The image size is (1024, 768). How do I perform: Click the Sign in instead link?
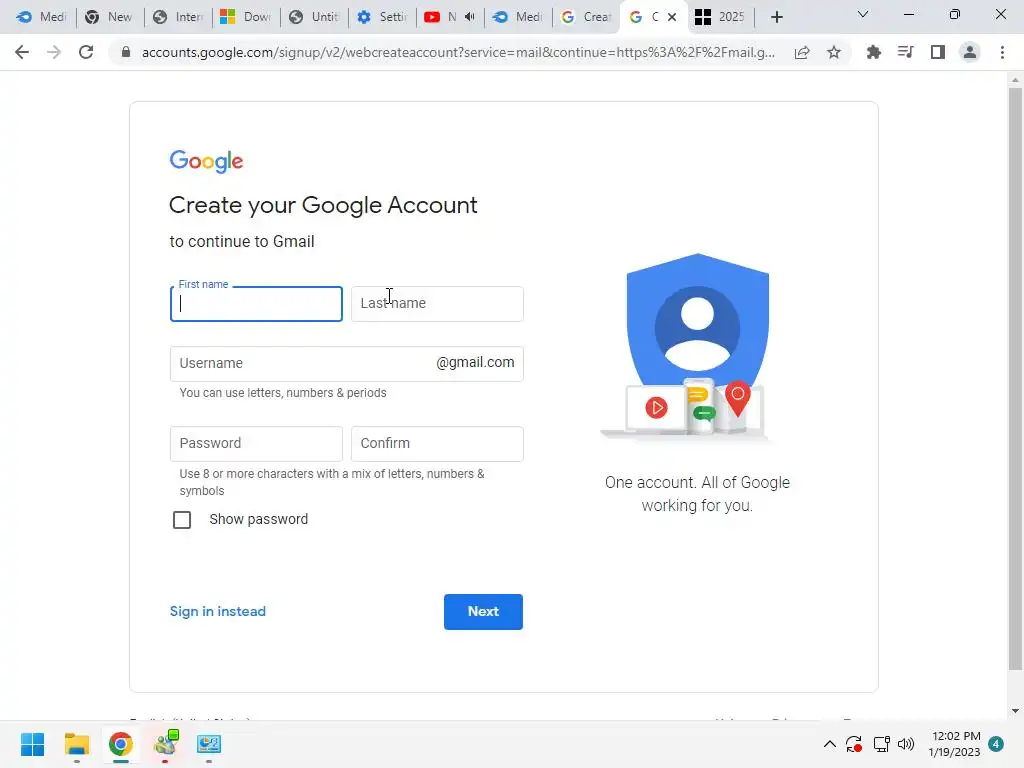click(217, 611)
